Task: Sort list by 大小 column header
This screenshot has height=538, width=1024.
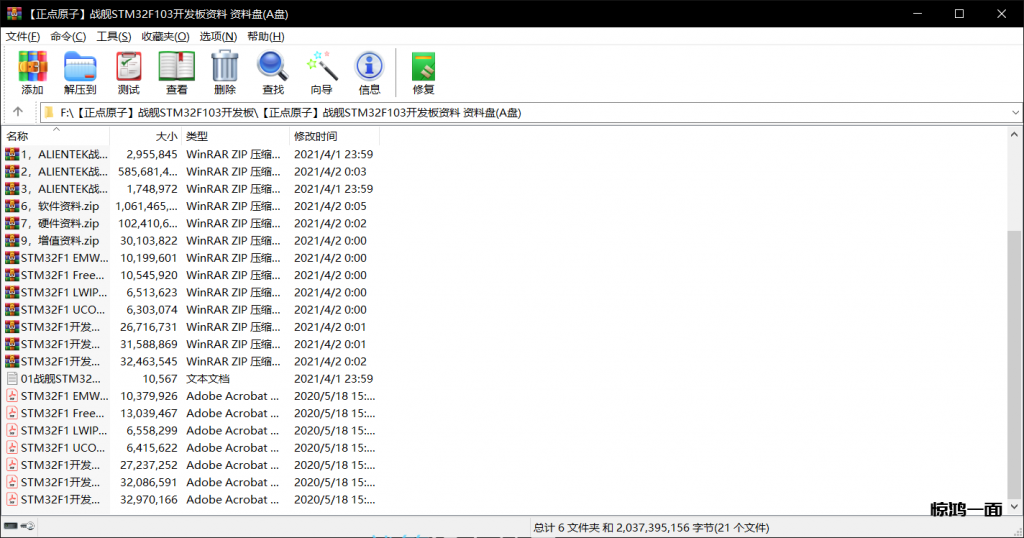Action: (166, 136)
